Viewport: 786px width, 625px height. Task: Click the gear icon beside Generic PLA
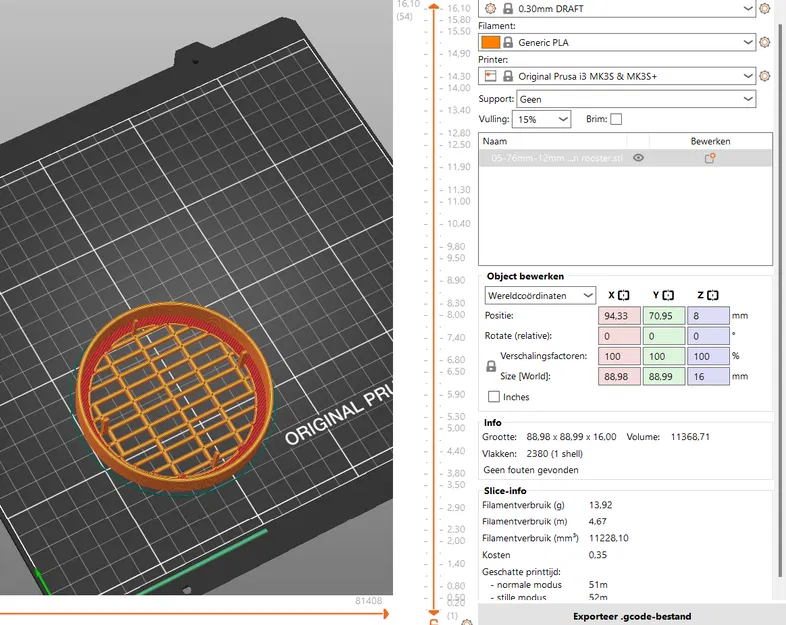(765, 42)
